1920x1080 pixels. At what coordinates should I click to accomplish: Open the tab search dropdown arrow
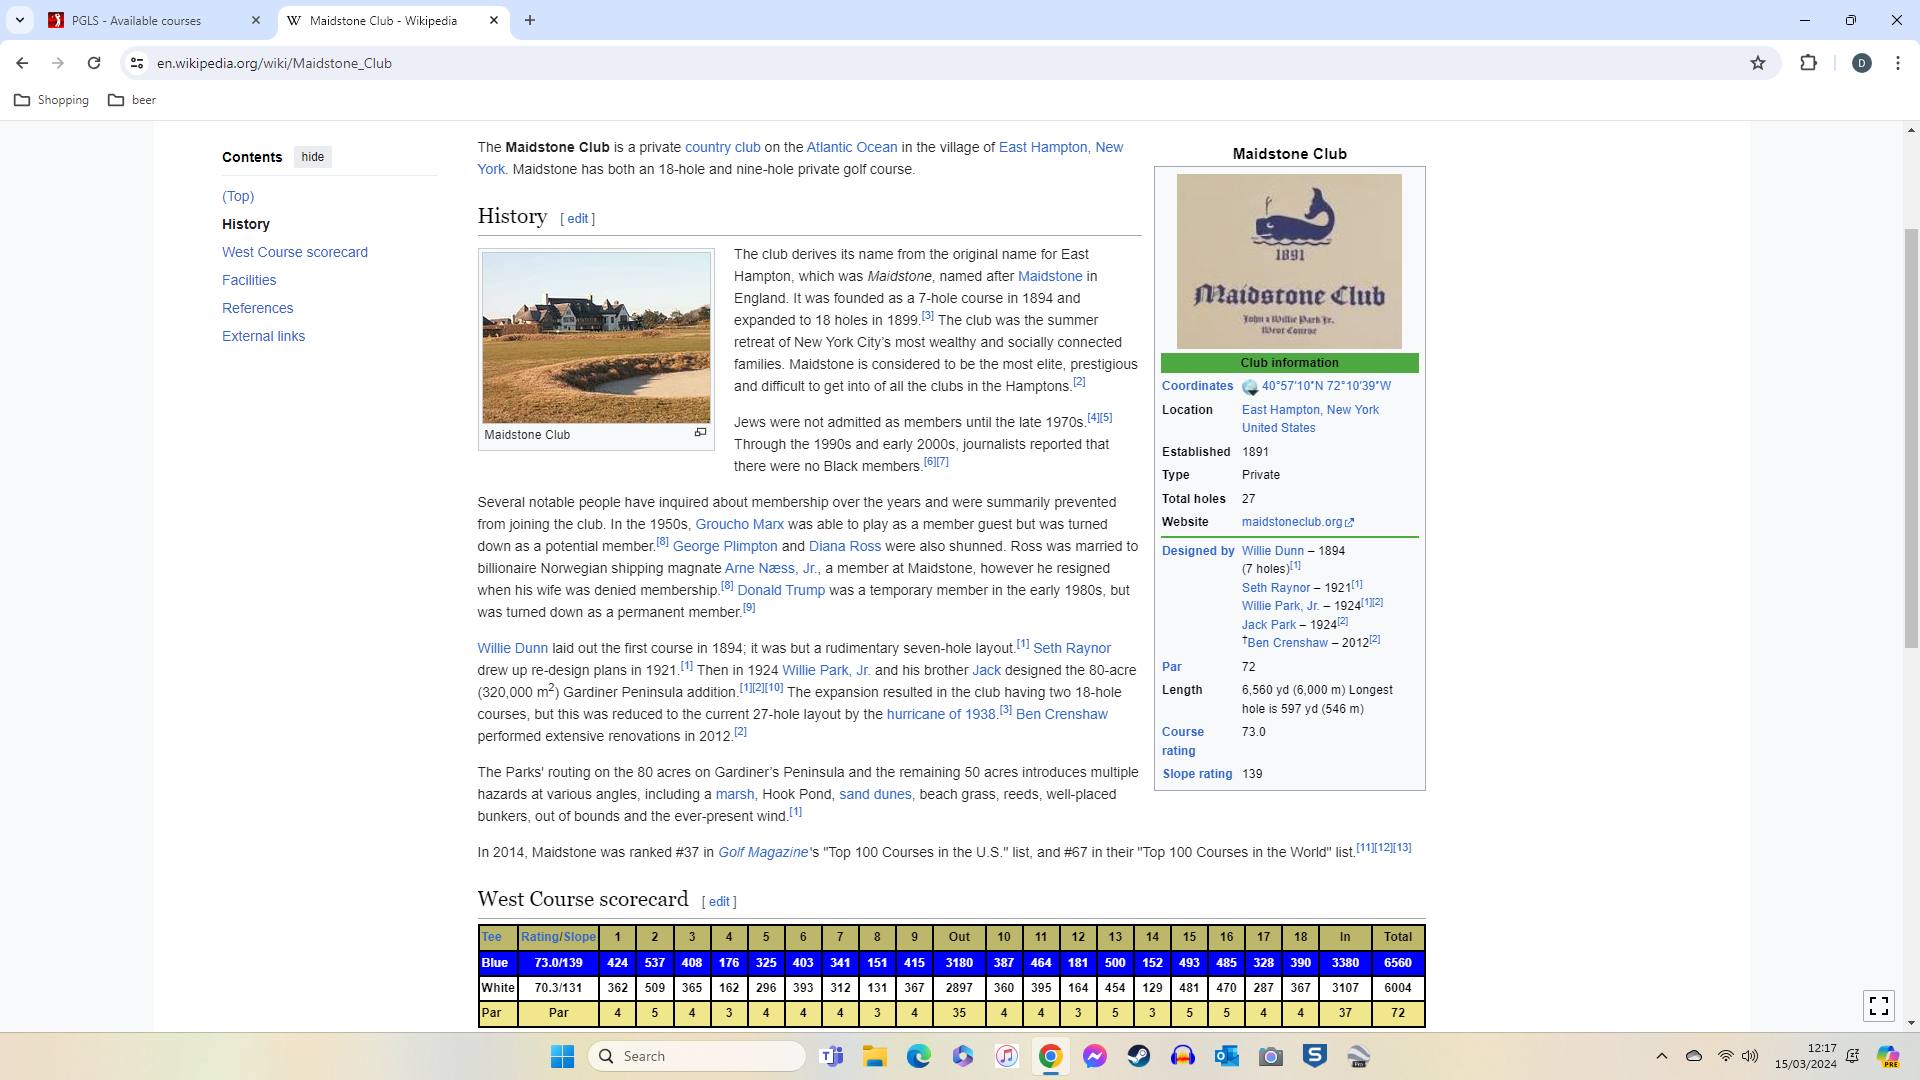point(20,20)
